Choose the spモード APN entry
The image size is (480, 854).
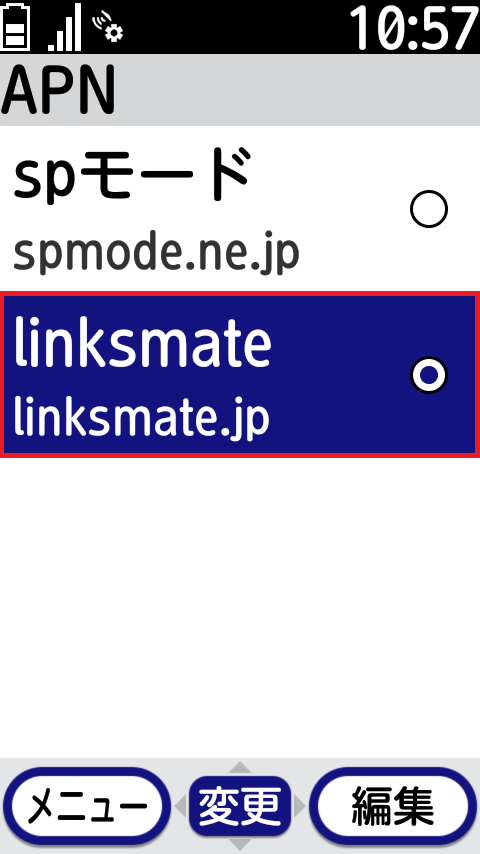click(240, 209)
